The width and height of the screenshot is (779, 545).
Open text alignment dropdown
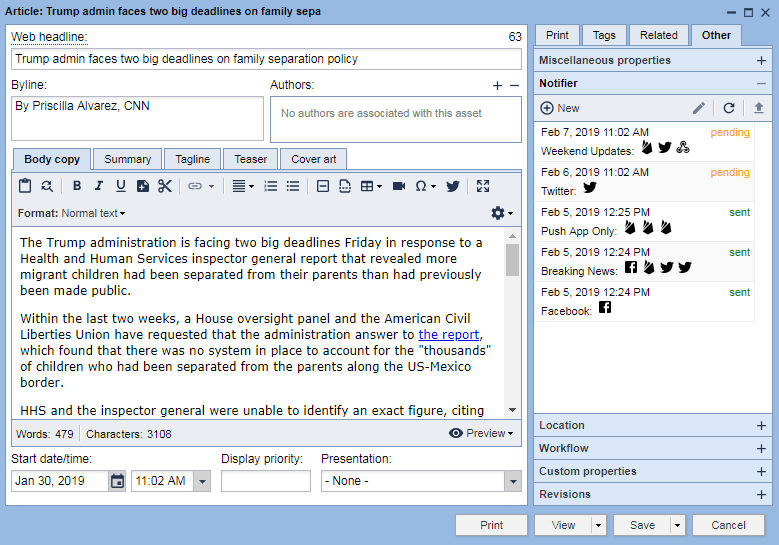pyautogui.click(x=243, y=186)
